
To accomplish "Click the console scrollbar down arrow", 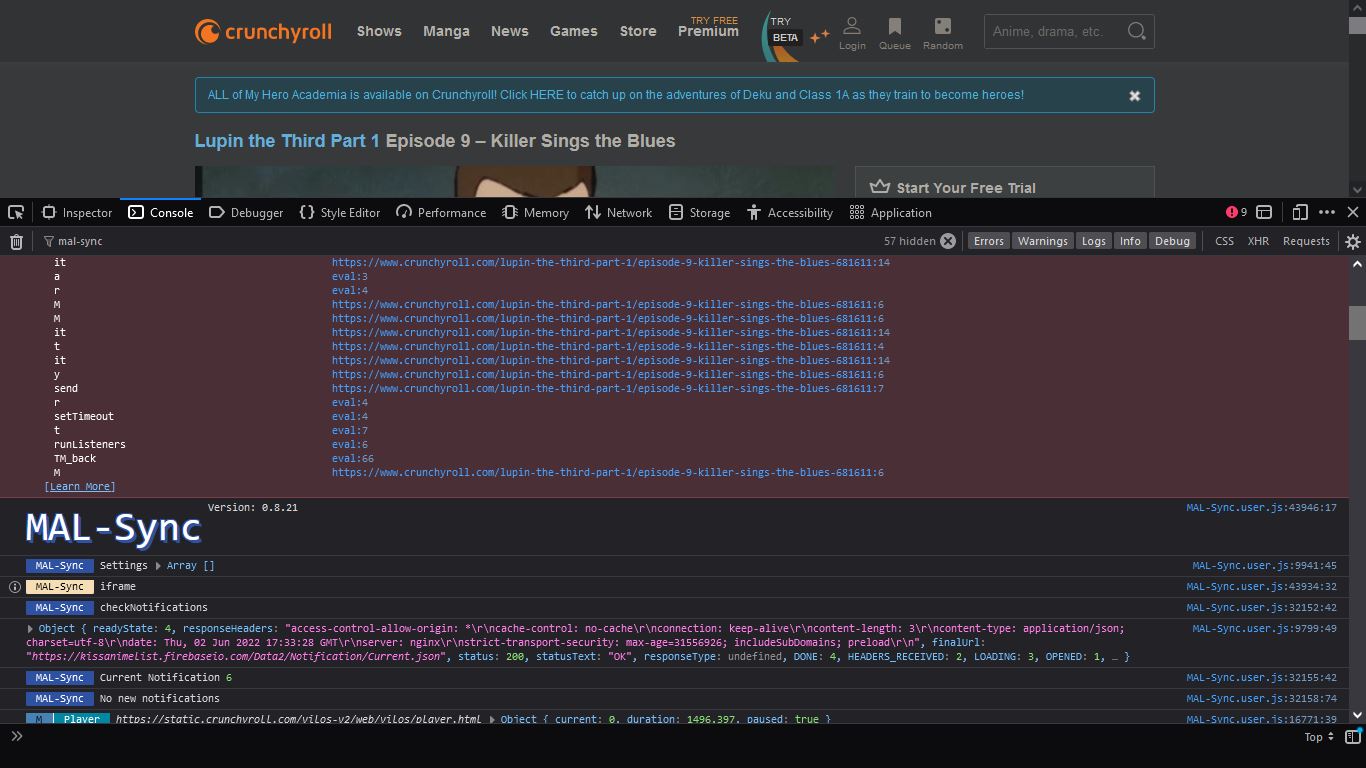I will coord(1357,715).
